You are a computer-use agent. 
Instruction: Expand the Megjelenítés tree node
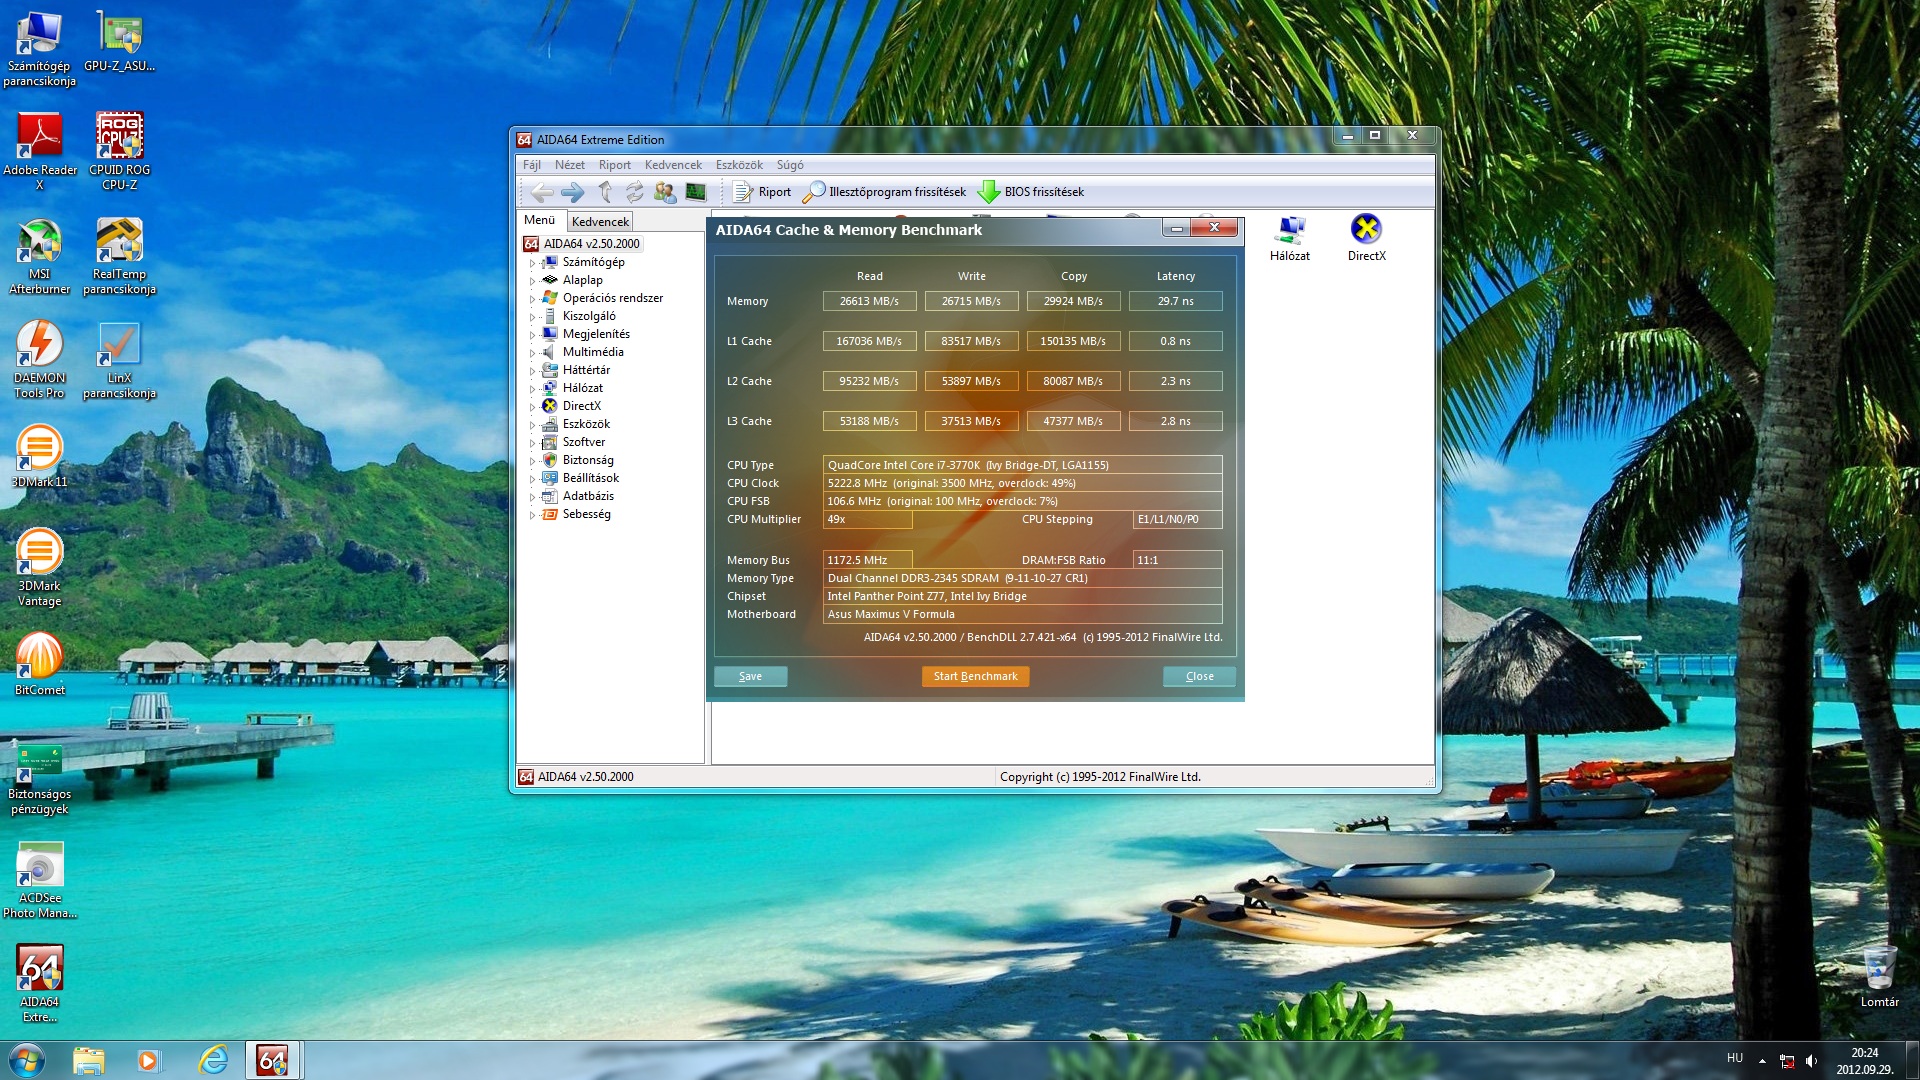(x=532, y=335)
